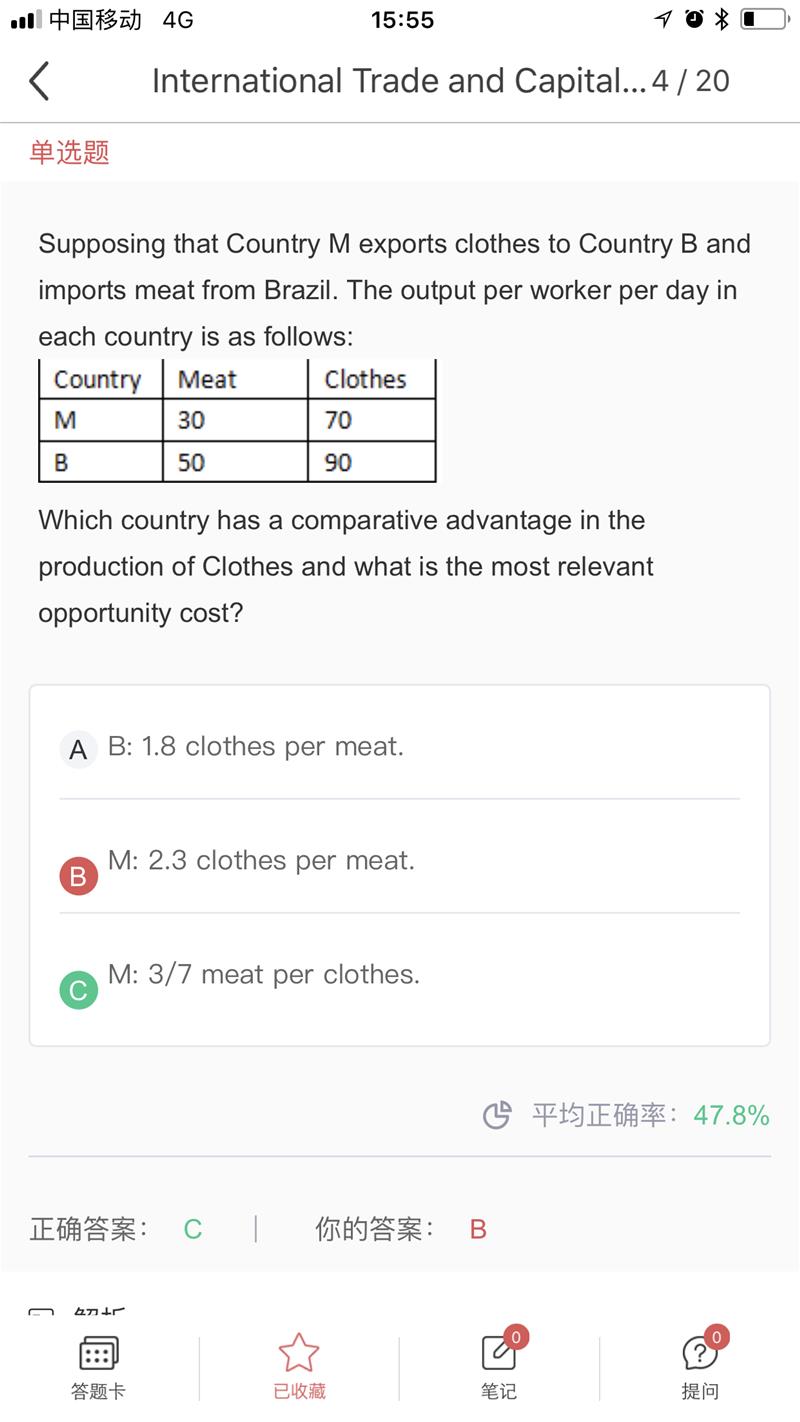Select answer option A circle
The image size is (800, 1422).
coord(78,749)
